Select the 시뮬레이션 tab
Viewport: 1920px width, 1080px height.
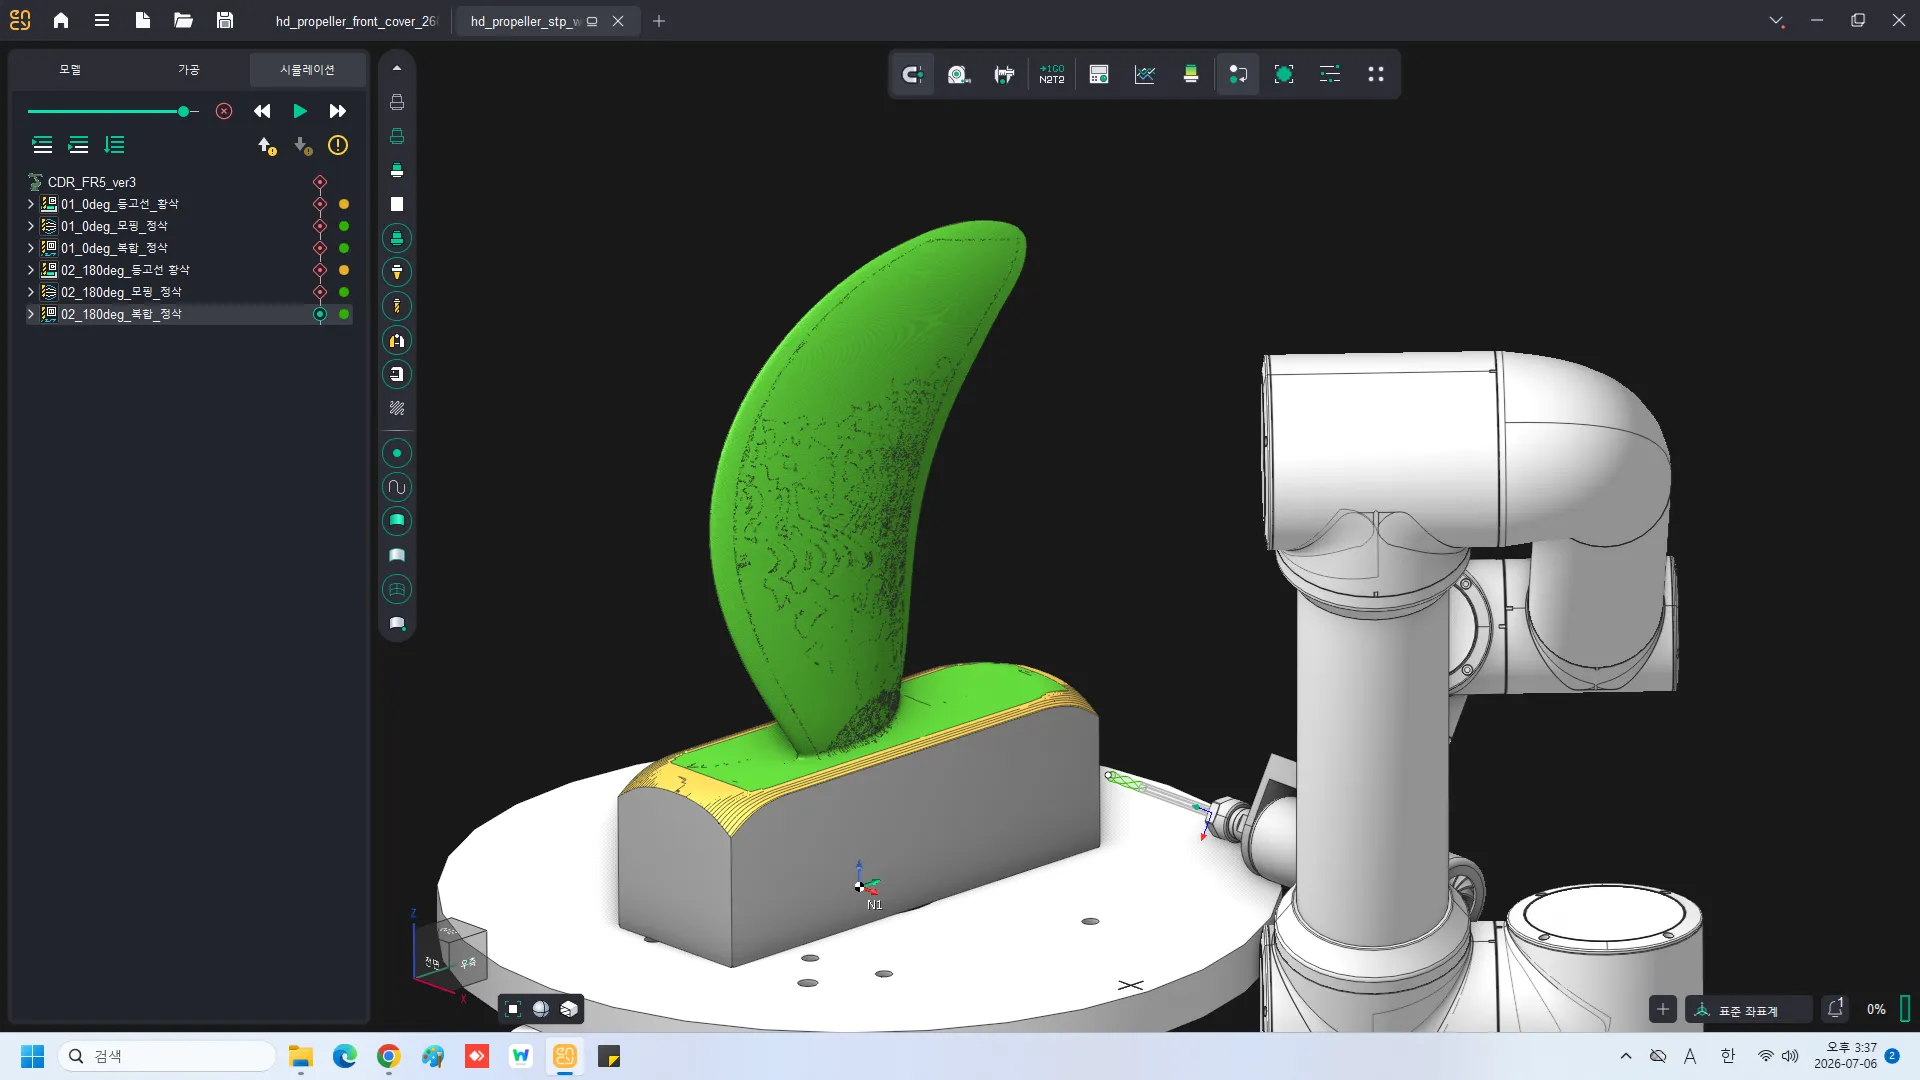click(308, 70)
